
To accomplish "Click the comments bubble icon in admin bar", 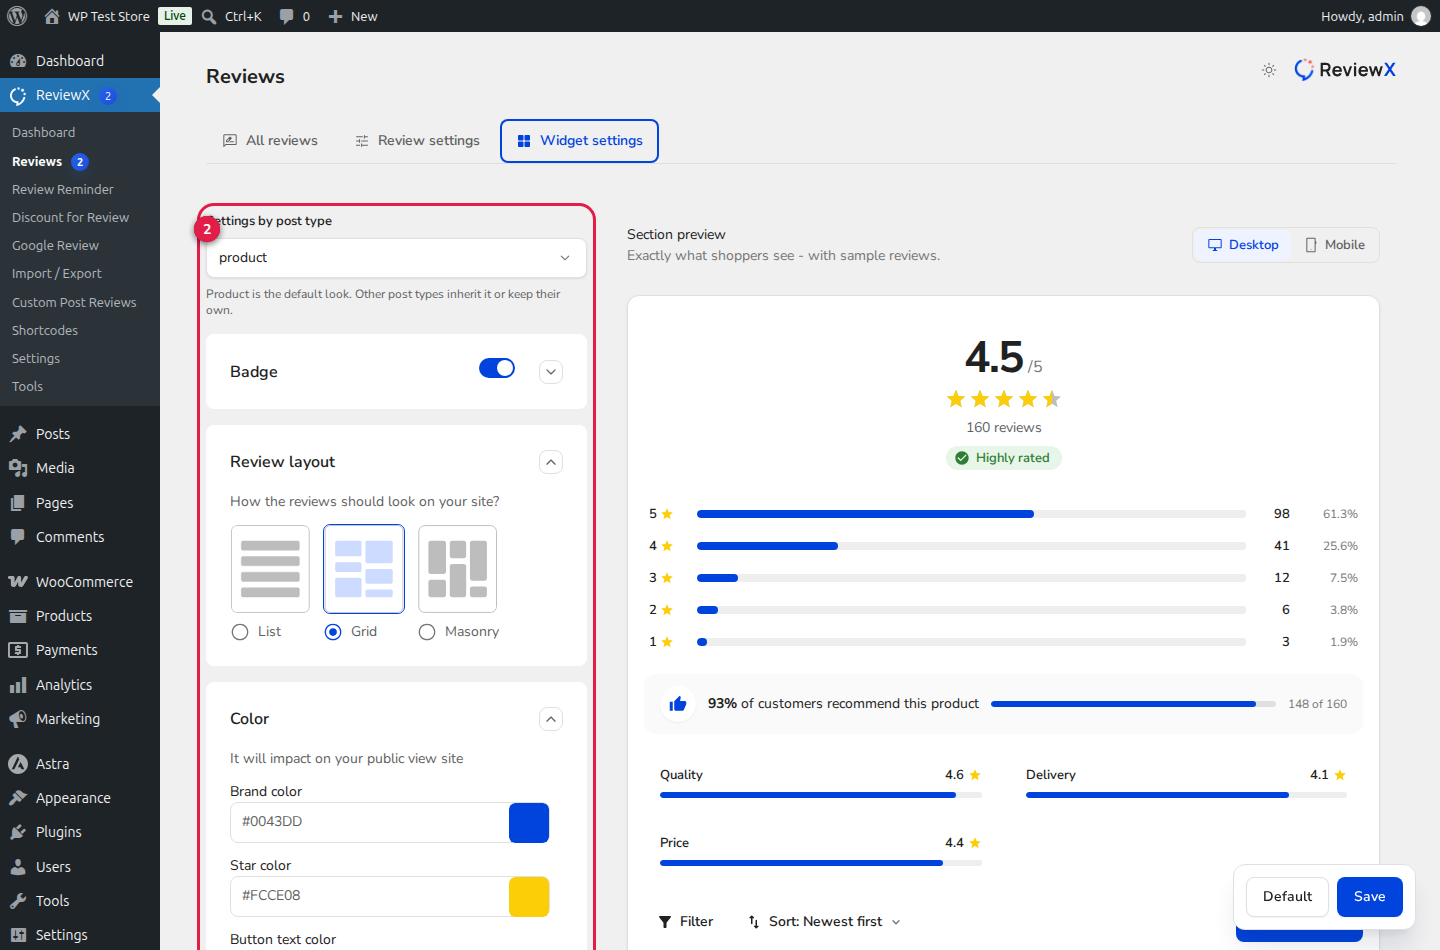I will point(287,16).
